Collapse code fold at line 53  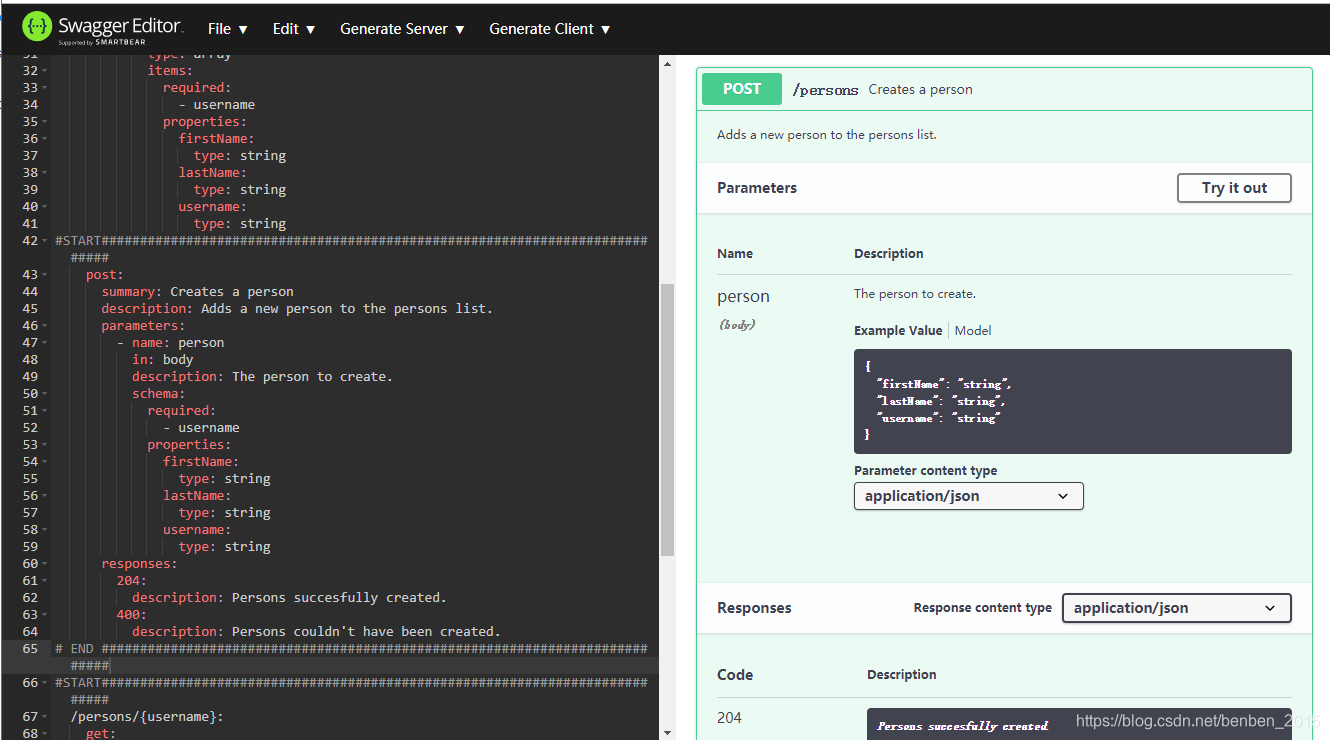(45, 444)
